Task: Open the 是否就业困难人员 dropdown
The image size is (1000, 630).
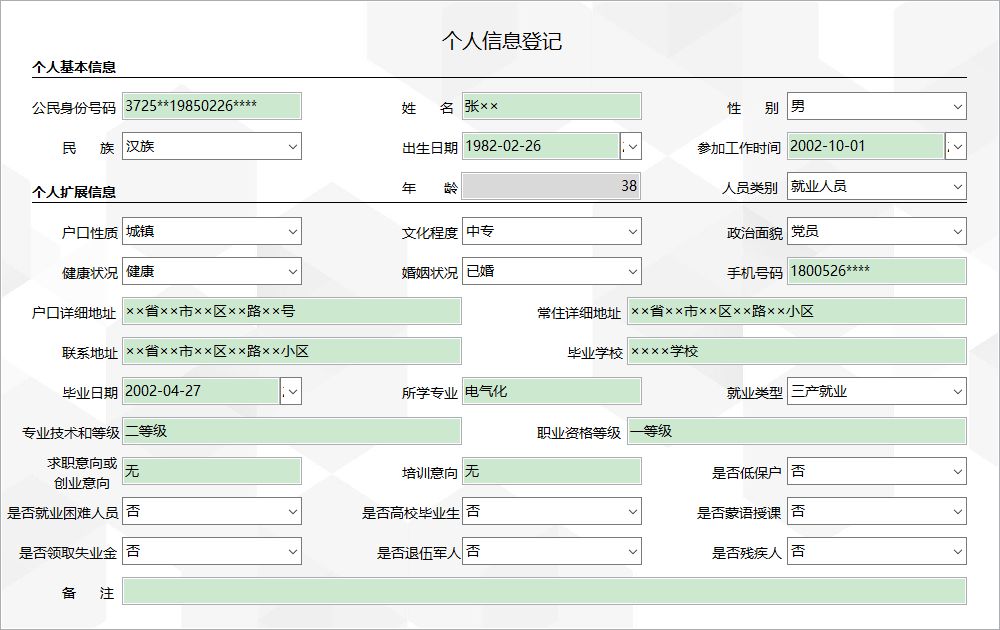Action: click(212, 511)
